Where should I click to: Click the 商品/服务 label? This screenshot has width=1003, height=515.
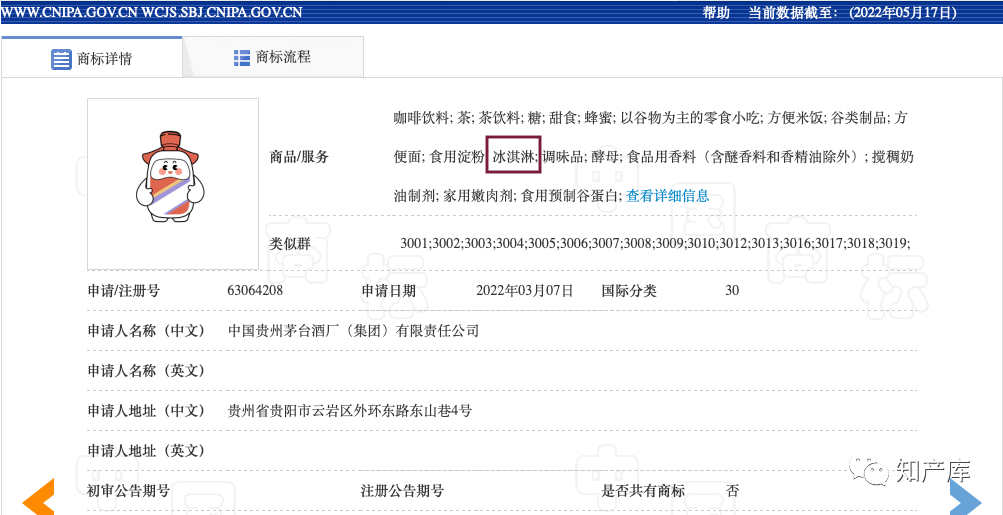click(x=298, y=157)
